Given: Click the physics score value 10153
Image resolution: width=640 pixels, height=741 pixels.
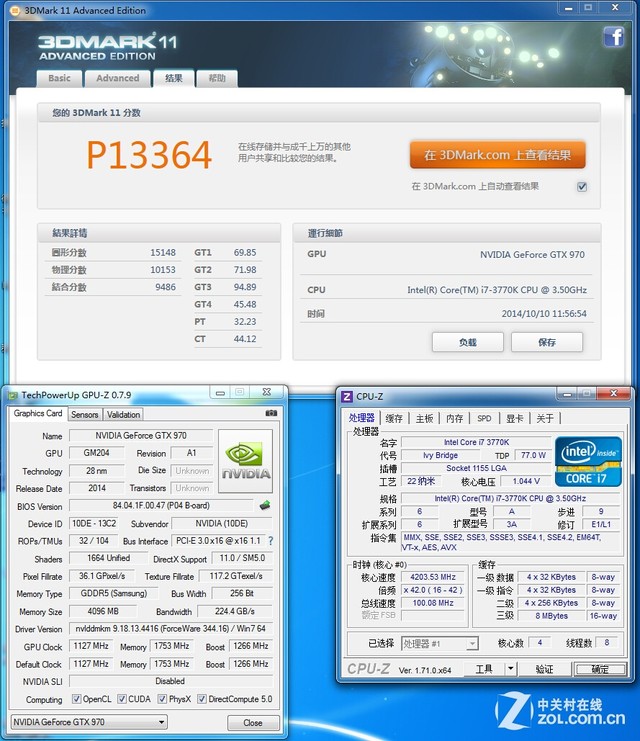Looking at the screenshot, I should click(x=163, y=270).
